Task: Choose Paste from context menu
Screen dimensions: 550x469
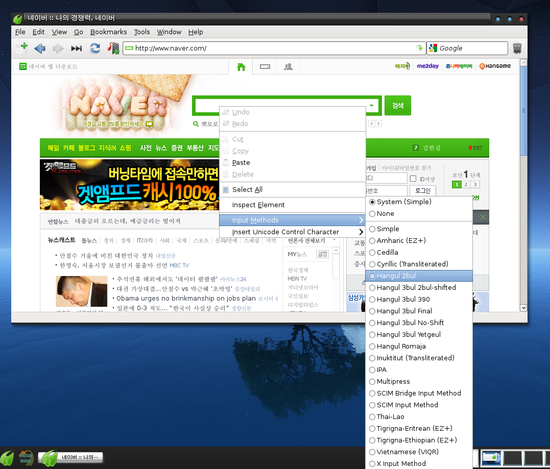Action: click(292, 163)
